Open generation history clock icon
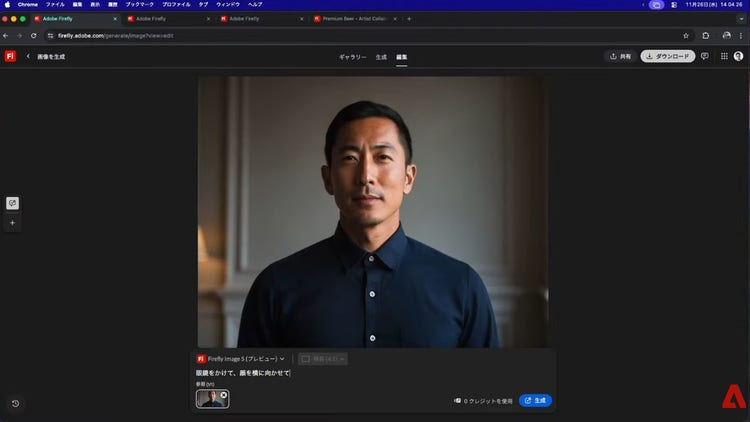 click(x=15, y=403)
